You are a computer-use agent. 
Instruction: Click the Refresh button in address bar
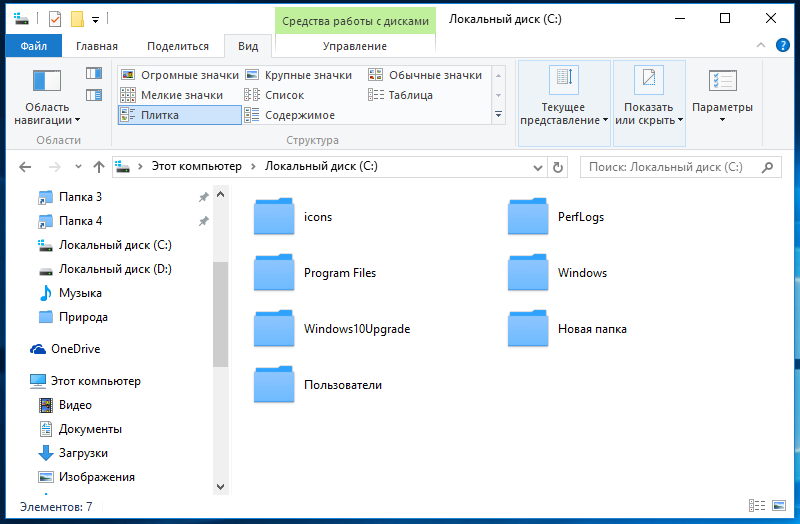coord(558,167)
